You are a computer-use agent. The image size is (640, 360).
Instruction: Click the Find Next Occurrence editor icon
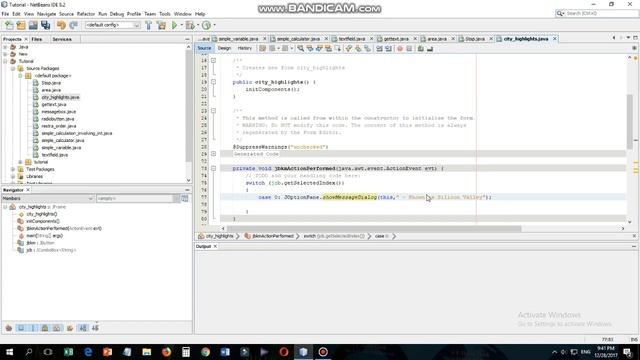click(319, 49)
